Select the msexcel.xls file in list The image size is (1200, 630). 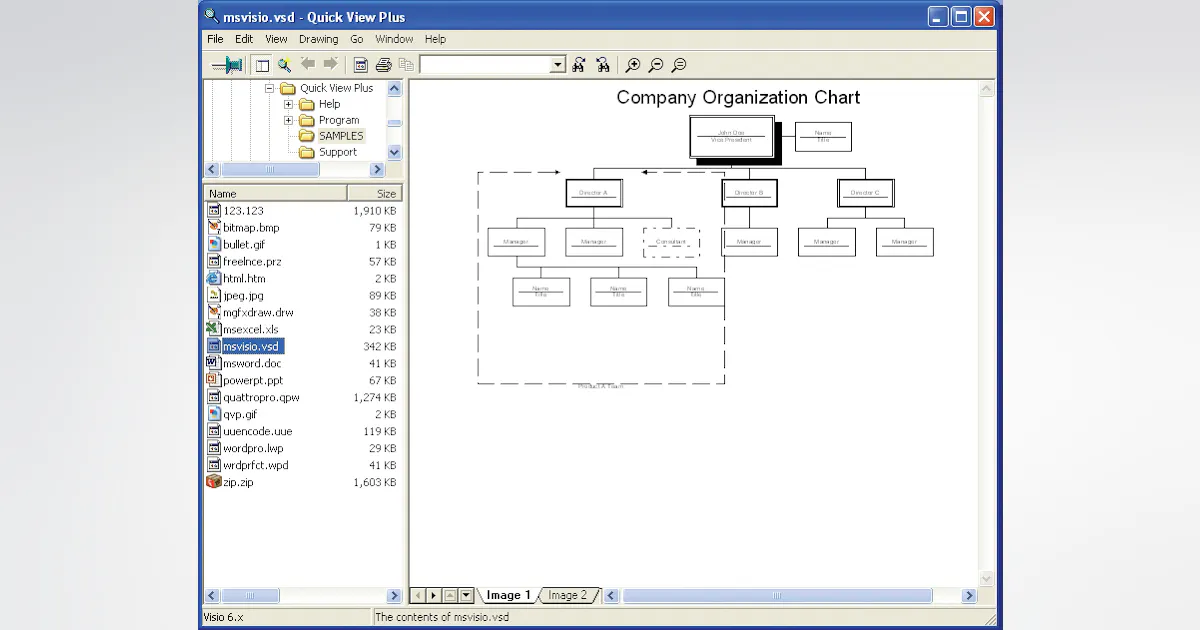pos(250,329)
